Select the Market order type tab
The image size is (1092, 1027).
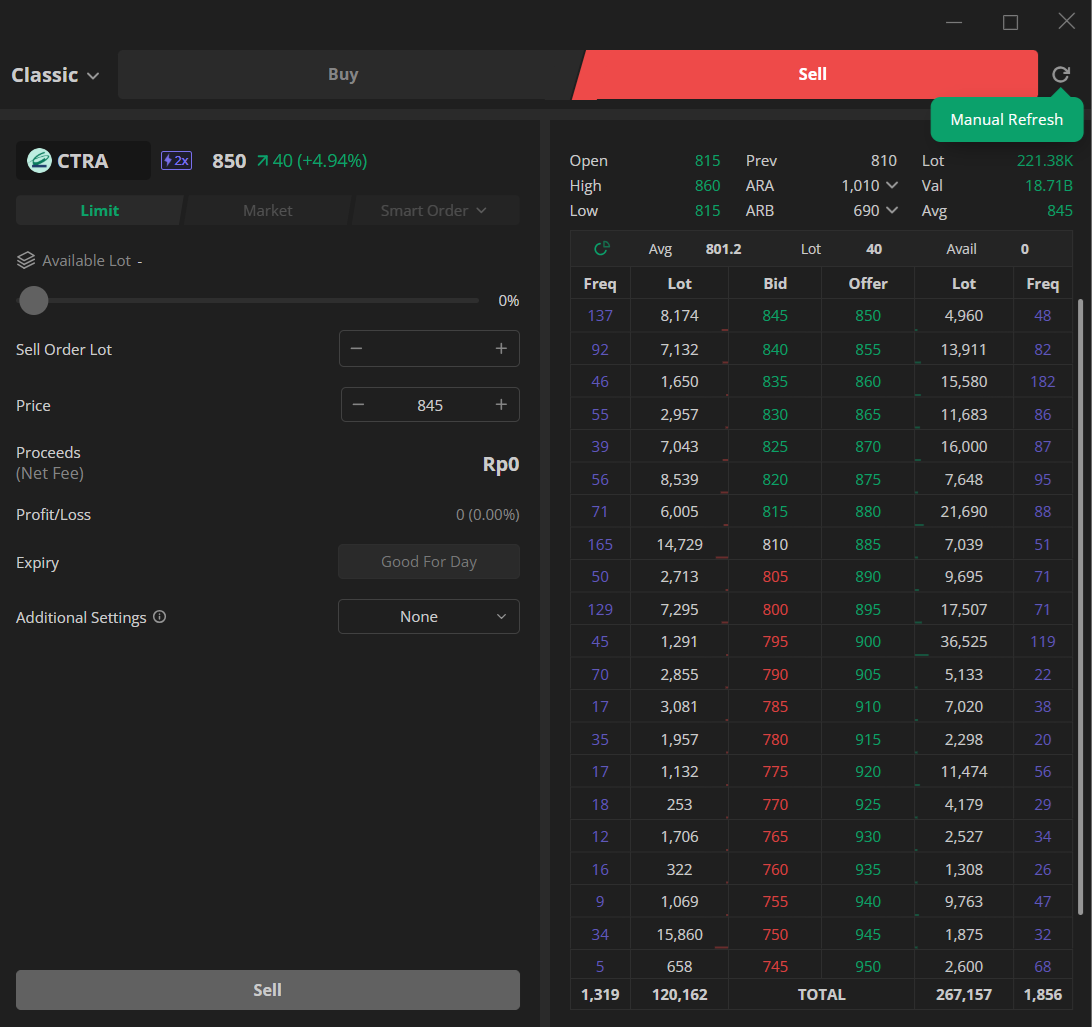point(267,211)
